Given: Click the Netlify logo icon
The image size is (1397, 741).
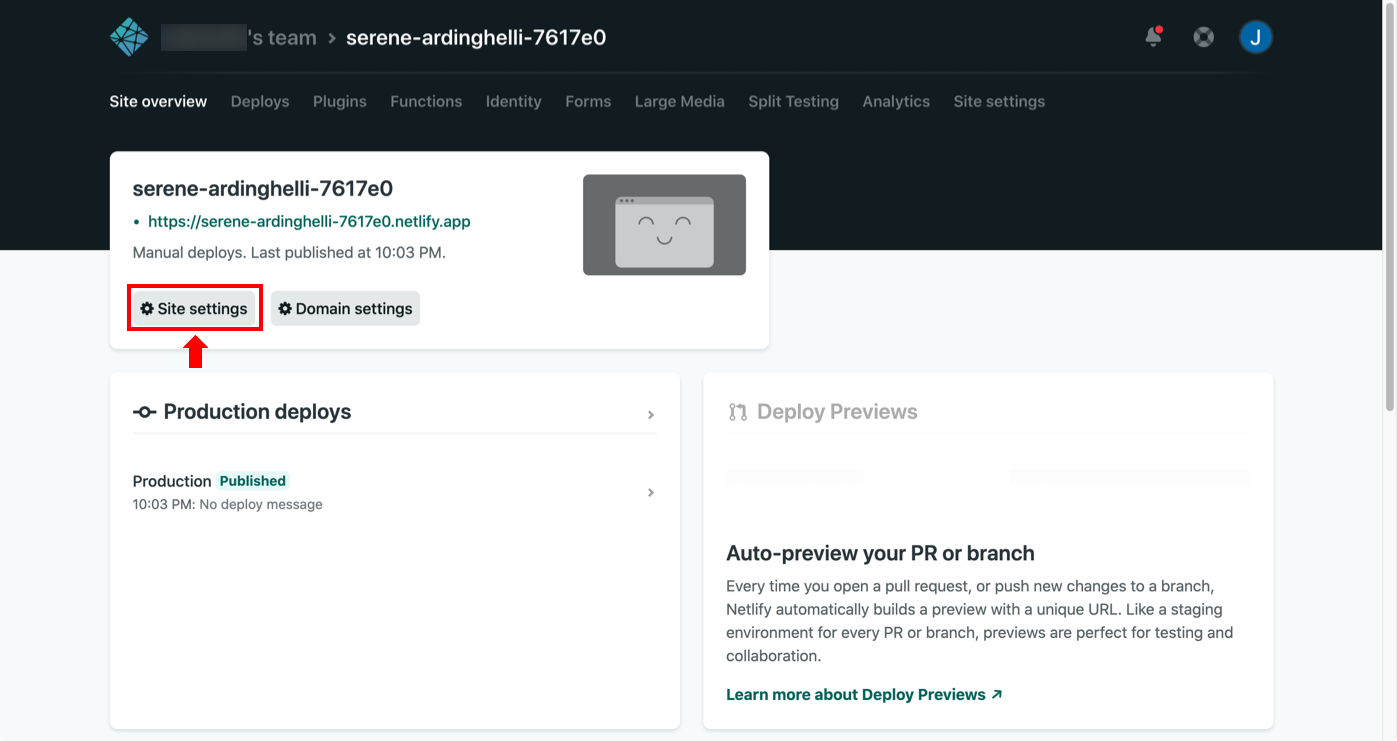Looking at the screenshot, I should [129, 38].
